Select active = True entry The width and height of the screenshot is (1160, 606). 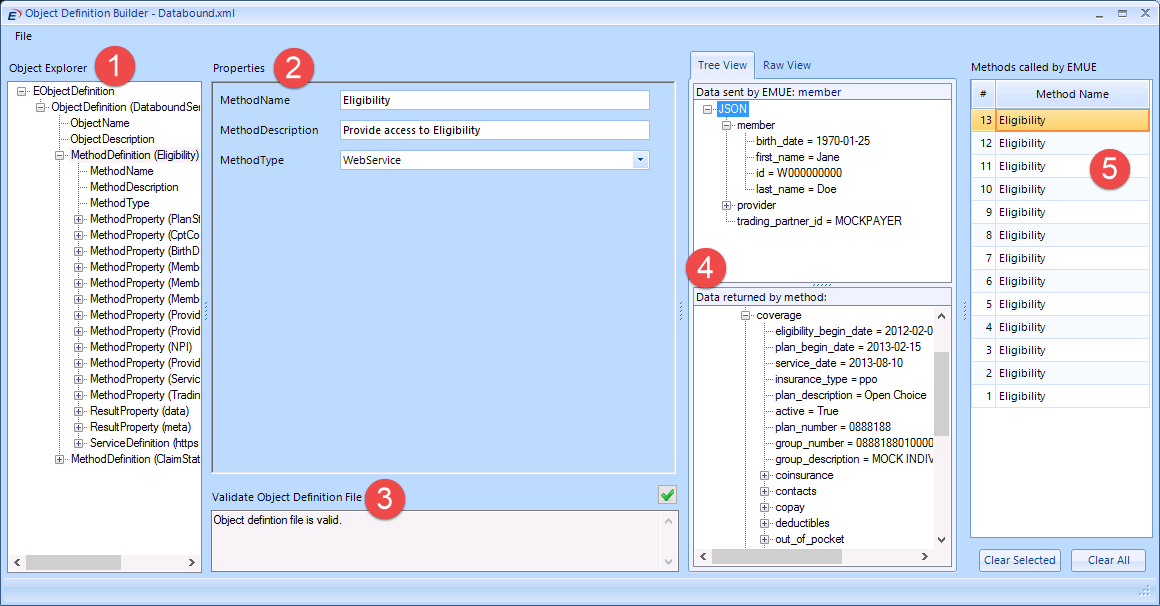pos(807,411)
